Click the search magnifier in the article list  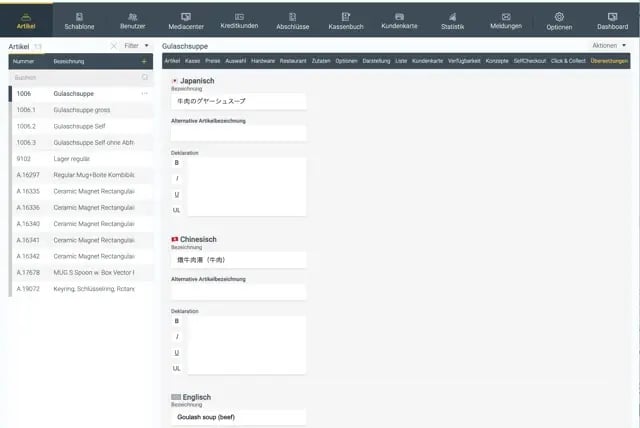[x=144, y=76]
